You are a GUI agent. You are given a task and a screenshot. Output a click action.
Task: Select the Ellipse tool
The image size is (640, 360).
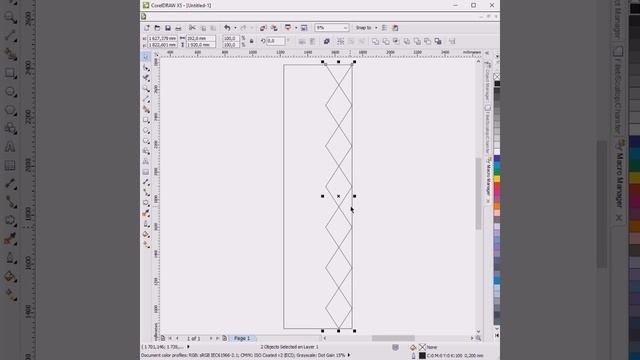pyautogui.click(x=146, y=131)
